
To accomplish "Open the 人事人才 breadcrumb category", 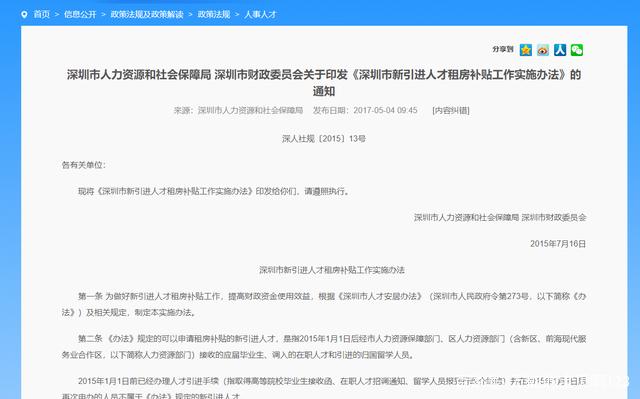I will [260, 15].
